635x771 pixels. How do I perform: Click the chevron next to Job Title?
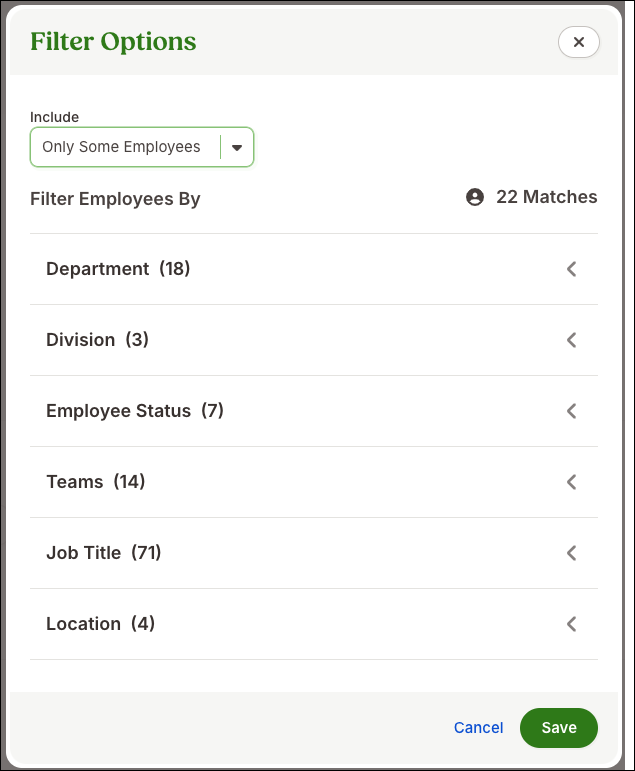click(571, 553)
